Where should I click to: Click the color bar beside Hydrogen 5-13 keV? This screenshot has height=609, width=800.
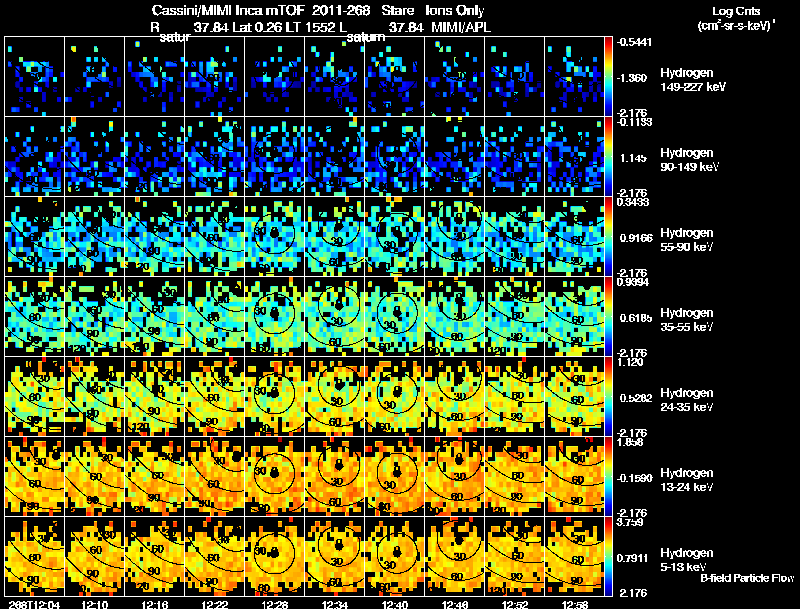[x=608, y=556]
